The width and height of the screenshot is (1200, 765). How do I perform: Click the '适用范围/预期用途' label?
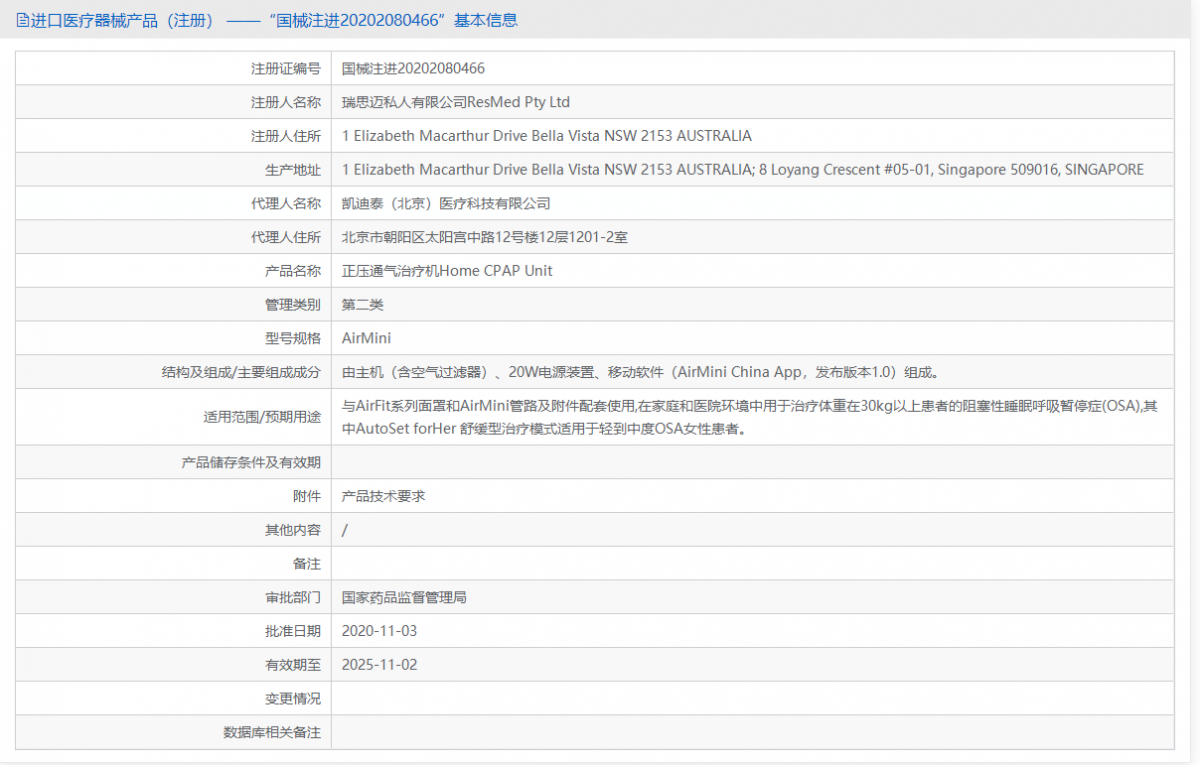[262, 417]
